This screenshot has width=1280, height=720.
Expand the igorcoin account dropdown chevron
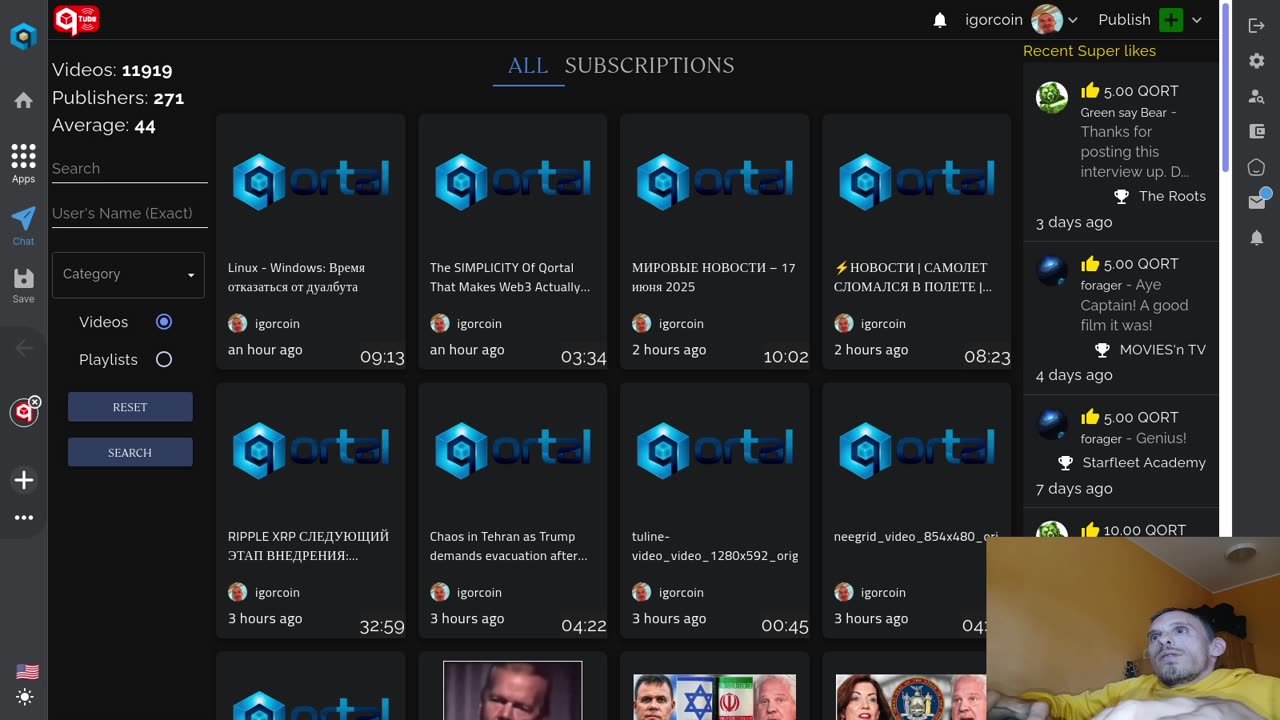(x=1073, y=20)
